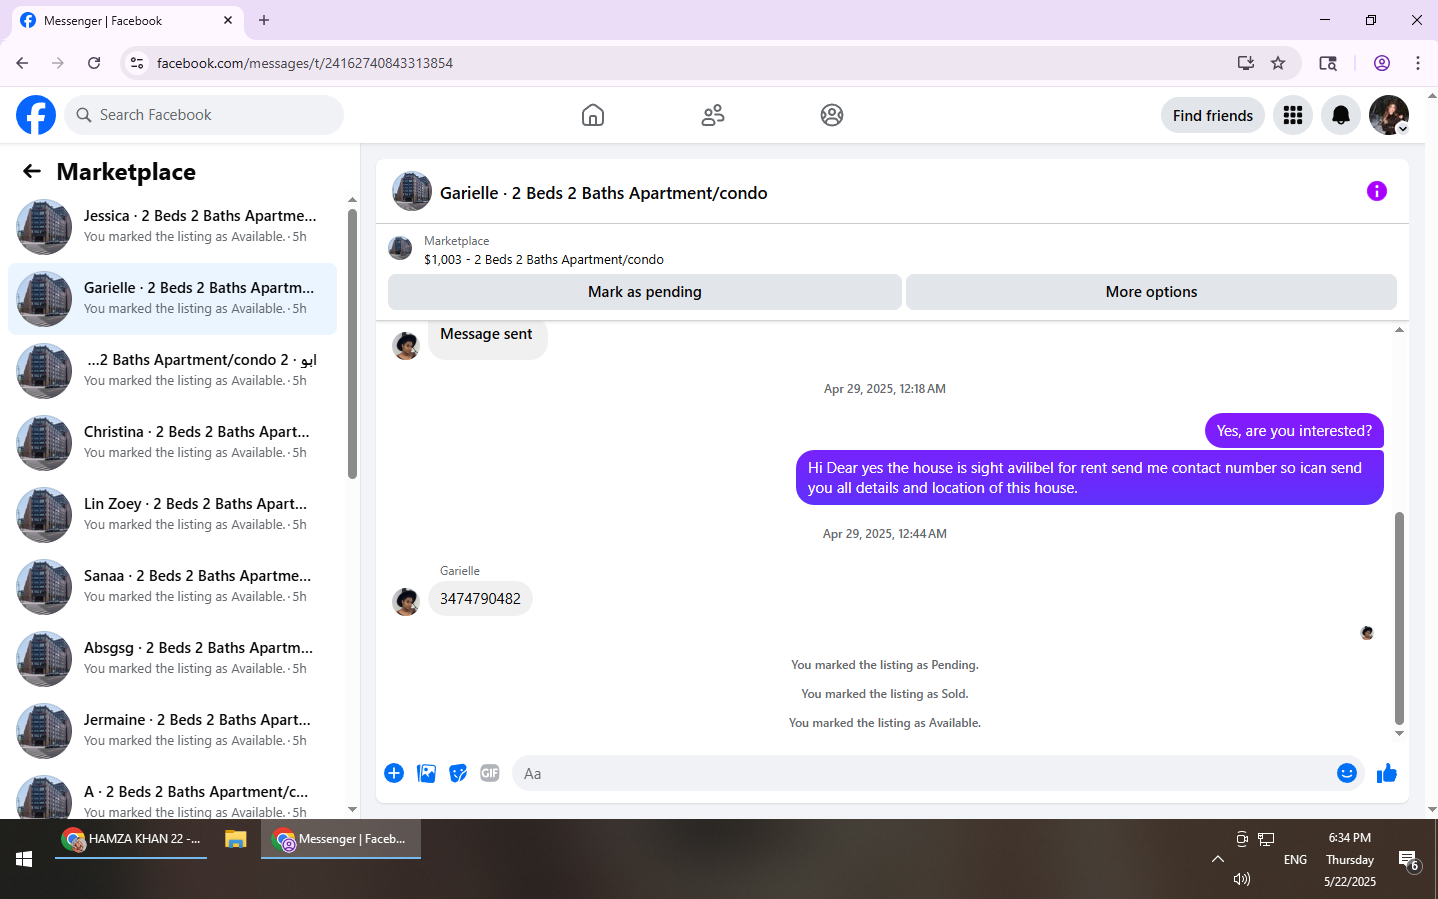Screen dimensions: 1438x899
Task: Click the install app icon in address bar
Action: click(x=1246, y=63)
